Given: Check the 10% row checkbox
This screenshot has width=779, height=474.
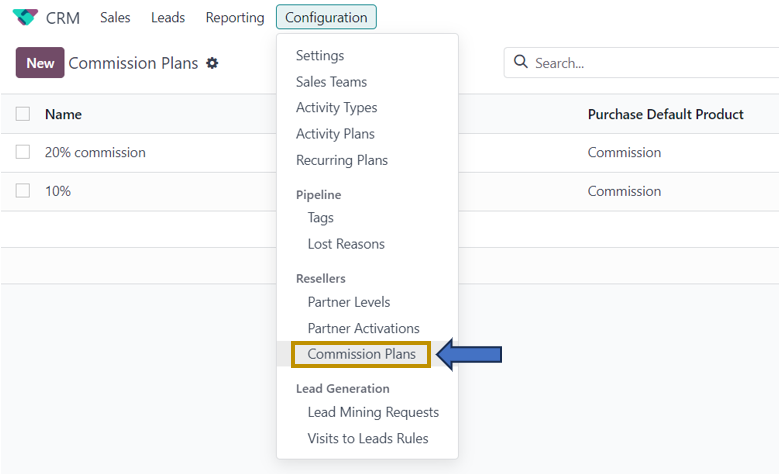Looking at the screenshot, I should (23, 191).
